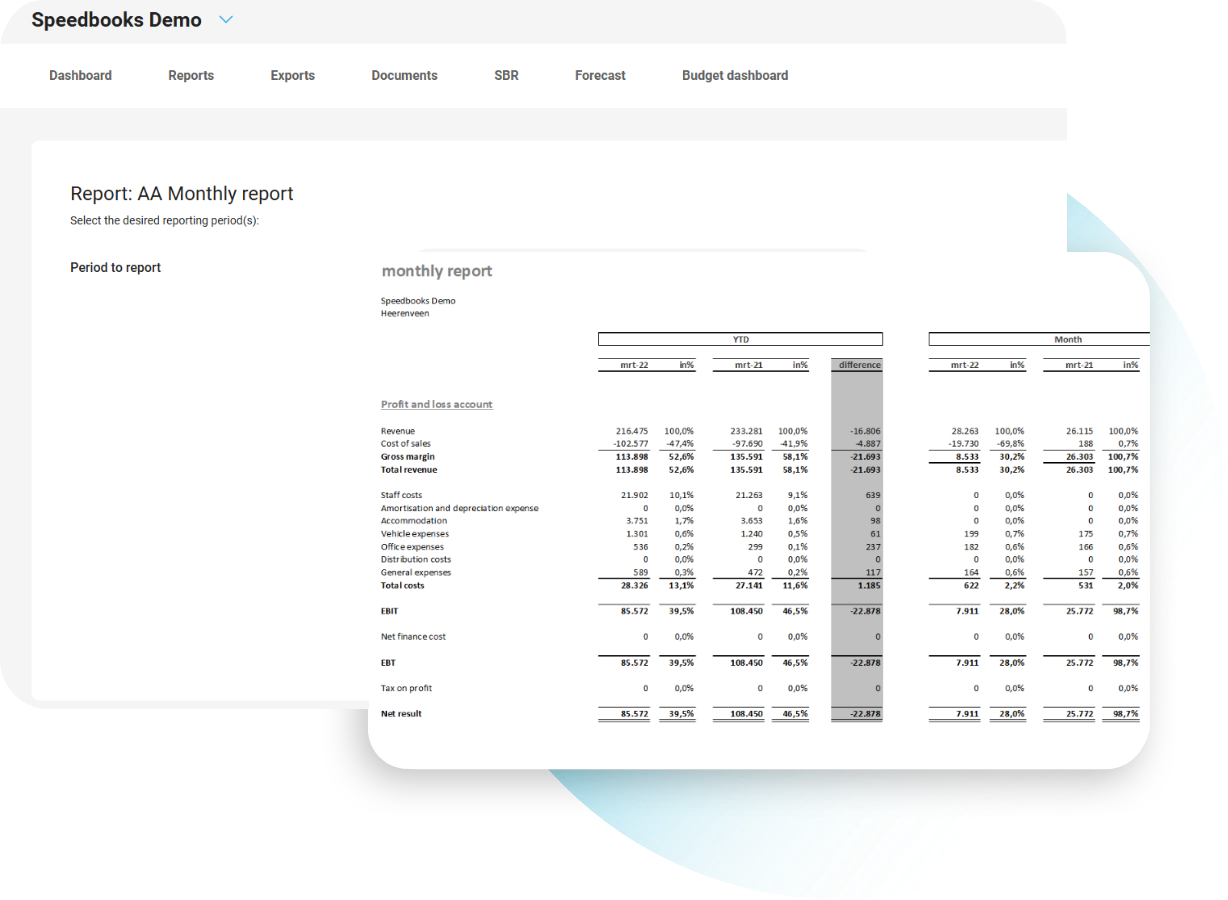This screenshot has height=900, width=1228.
Task: Click the Office expenses row label
Action: pos(412,547)
